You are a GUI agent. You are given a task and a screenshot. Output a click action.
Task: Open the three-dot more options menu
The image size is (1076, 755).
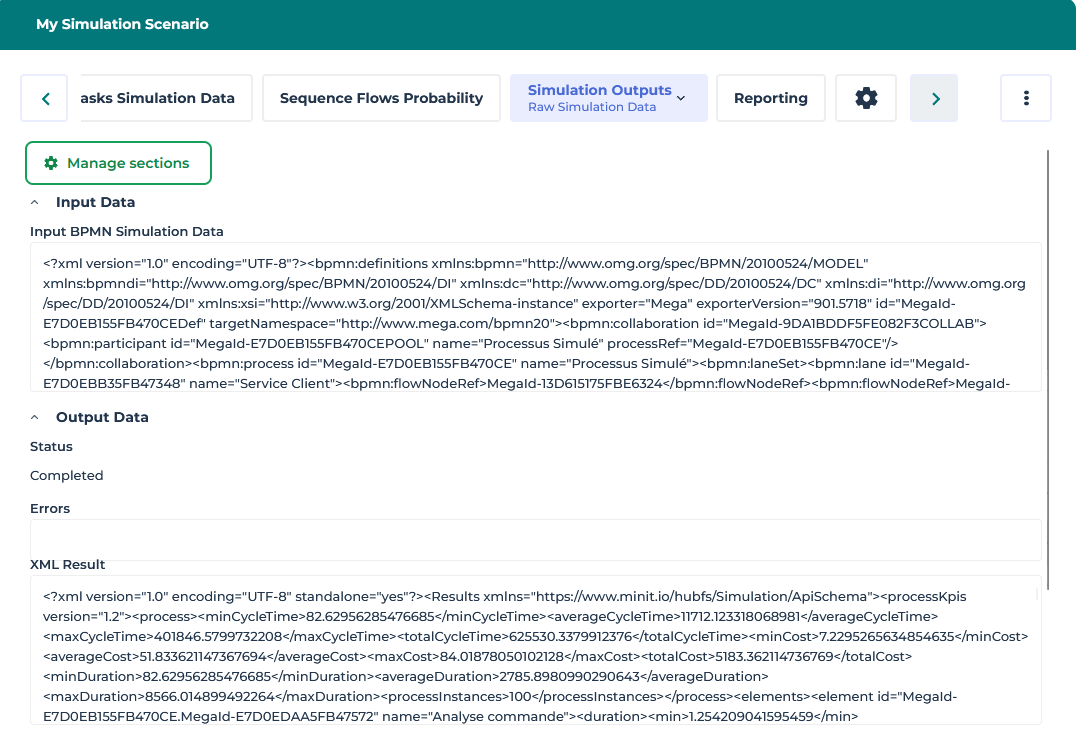[1025, 98]
